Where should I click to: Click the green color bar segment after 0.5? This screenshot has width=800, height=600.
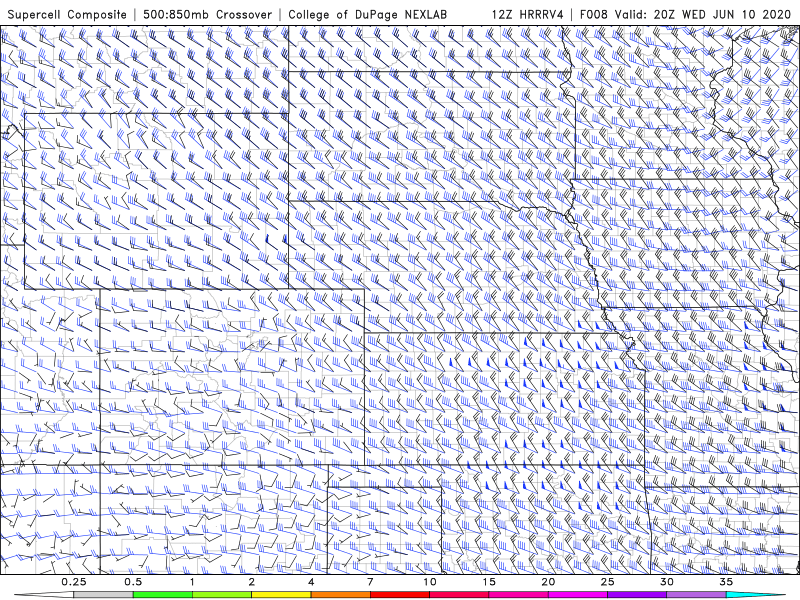[163, 595]
